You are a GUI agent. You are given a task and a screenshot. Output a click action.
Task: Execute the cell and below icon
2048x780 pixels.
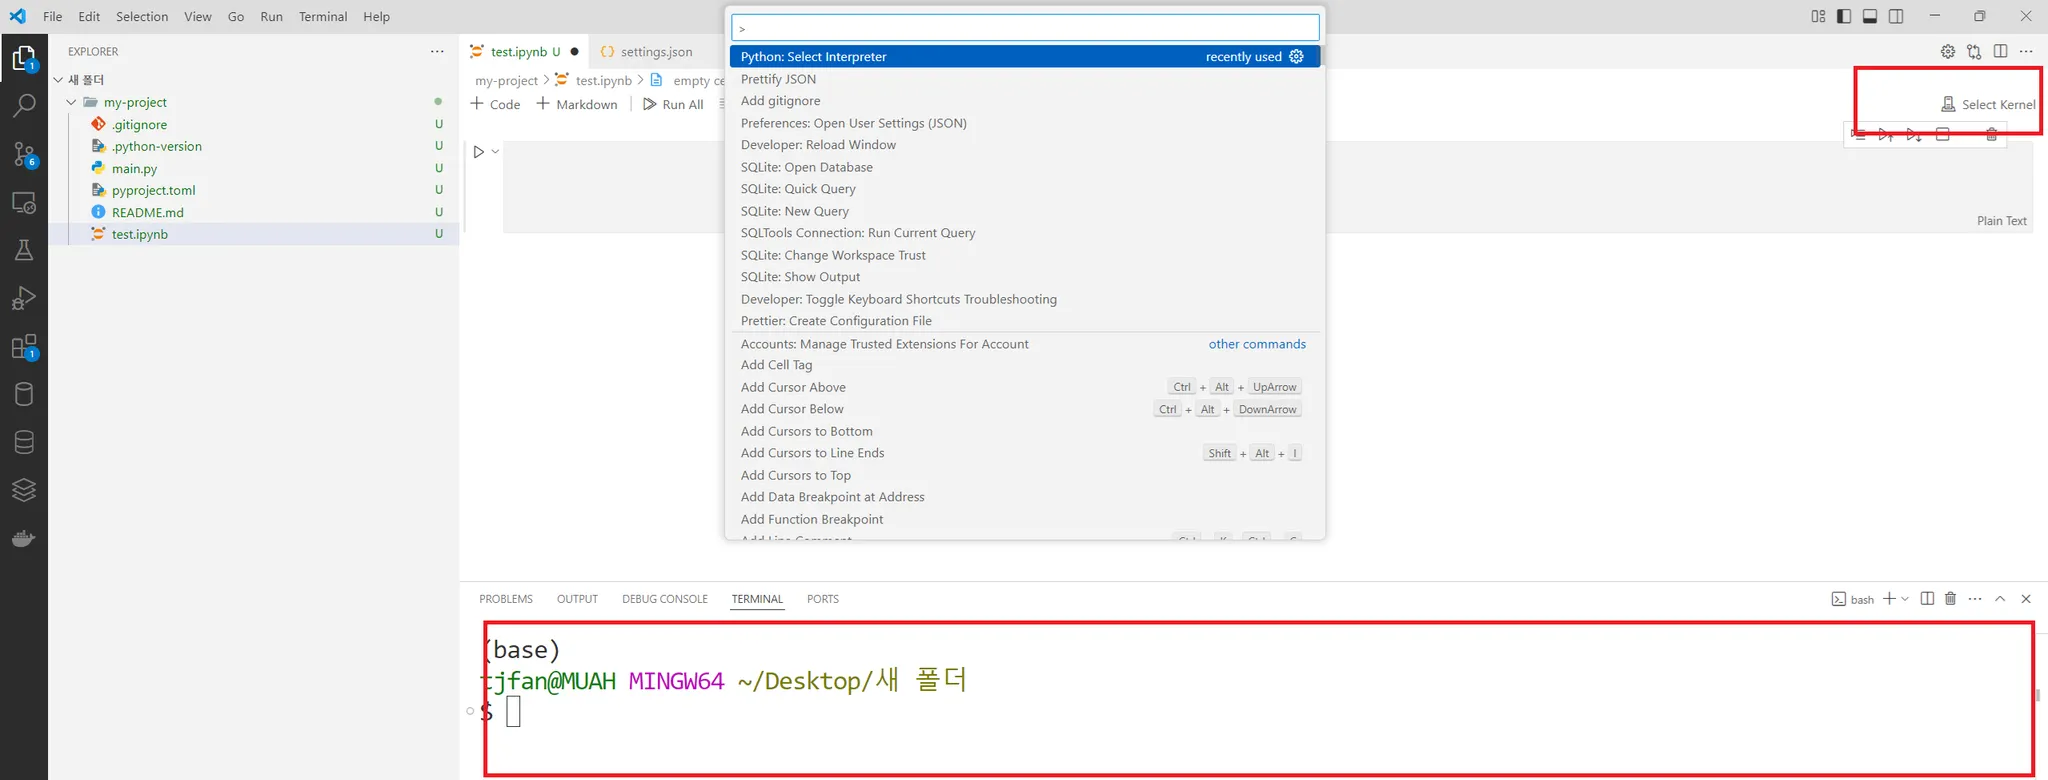[1913, 135]
